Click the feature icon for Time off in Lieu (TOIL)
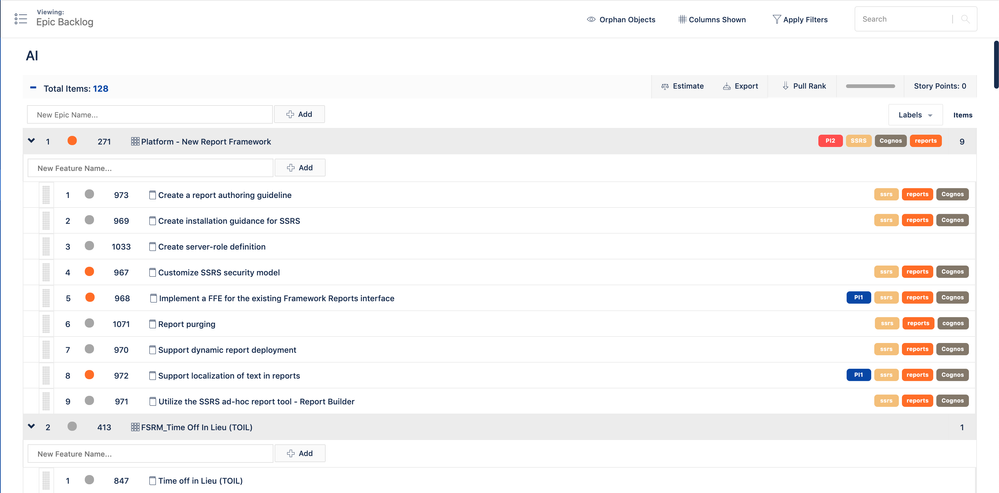 click(x=152, y=481)
